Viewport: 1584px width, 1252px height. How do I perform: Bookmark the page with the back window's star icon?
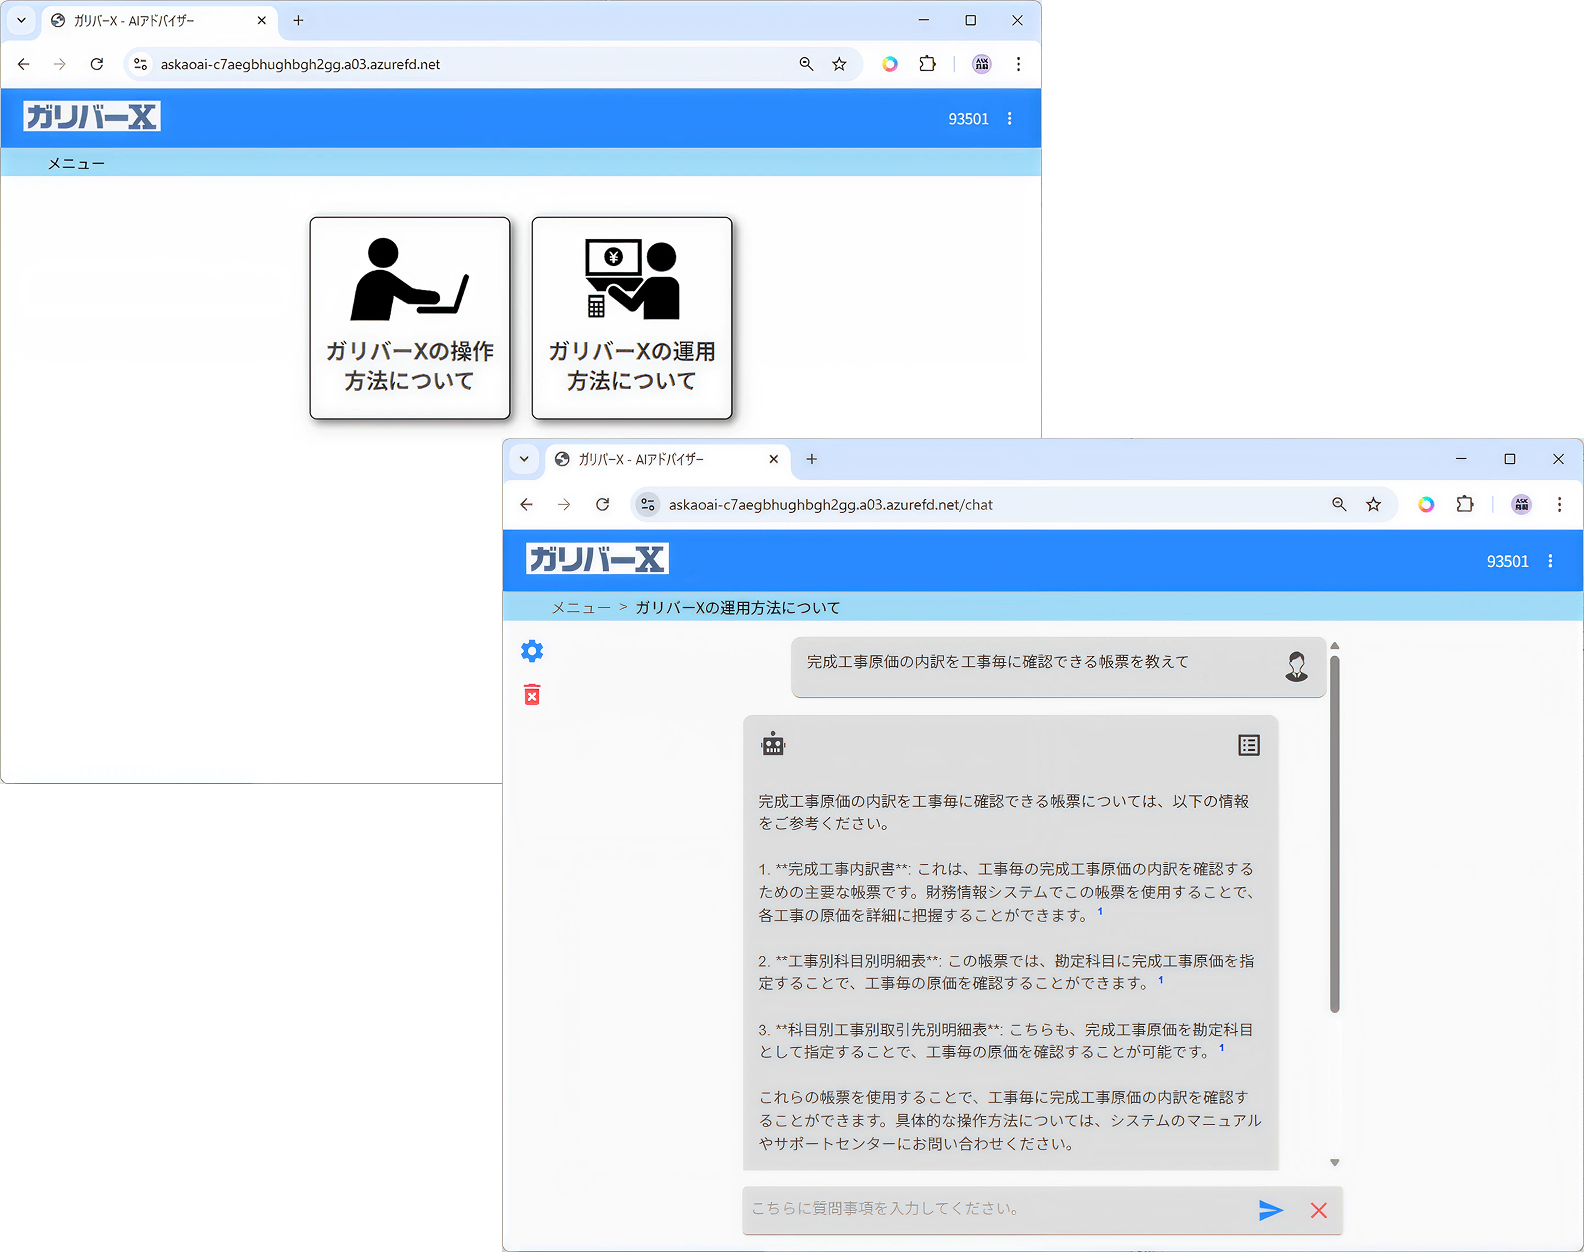(x=839, y=64)
